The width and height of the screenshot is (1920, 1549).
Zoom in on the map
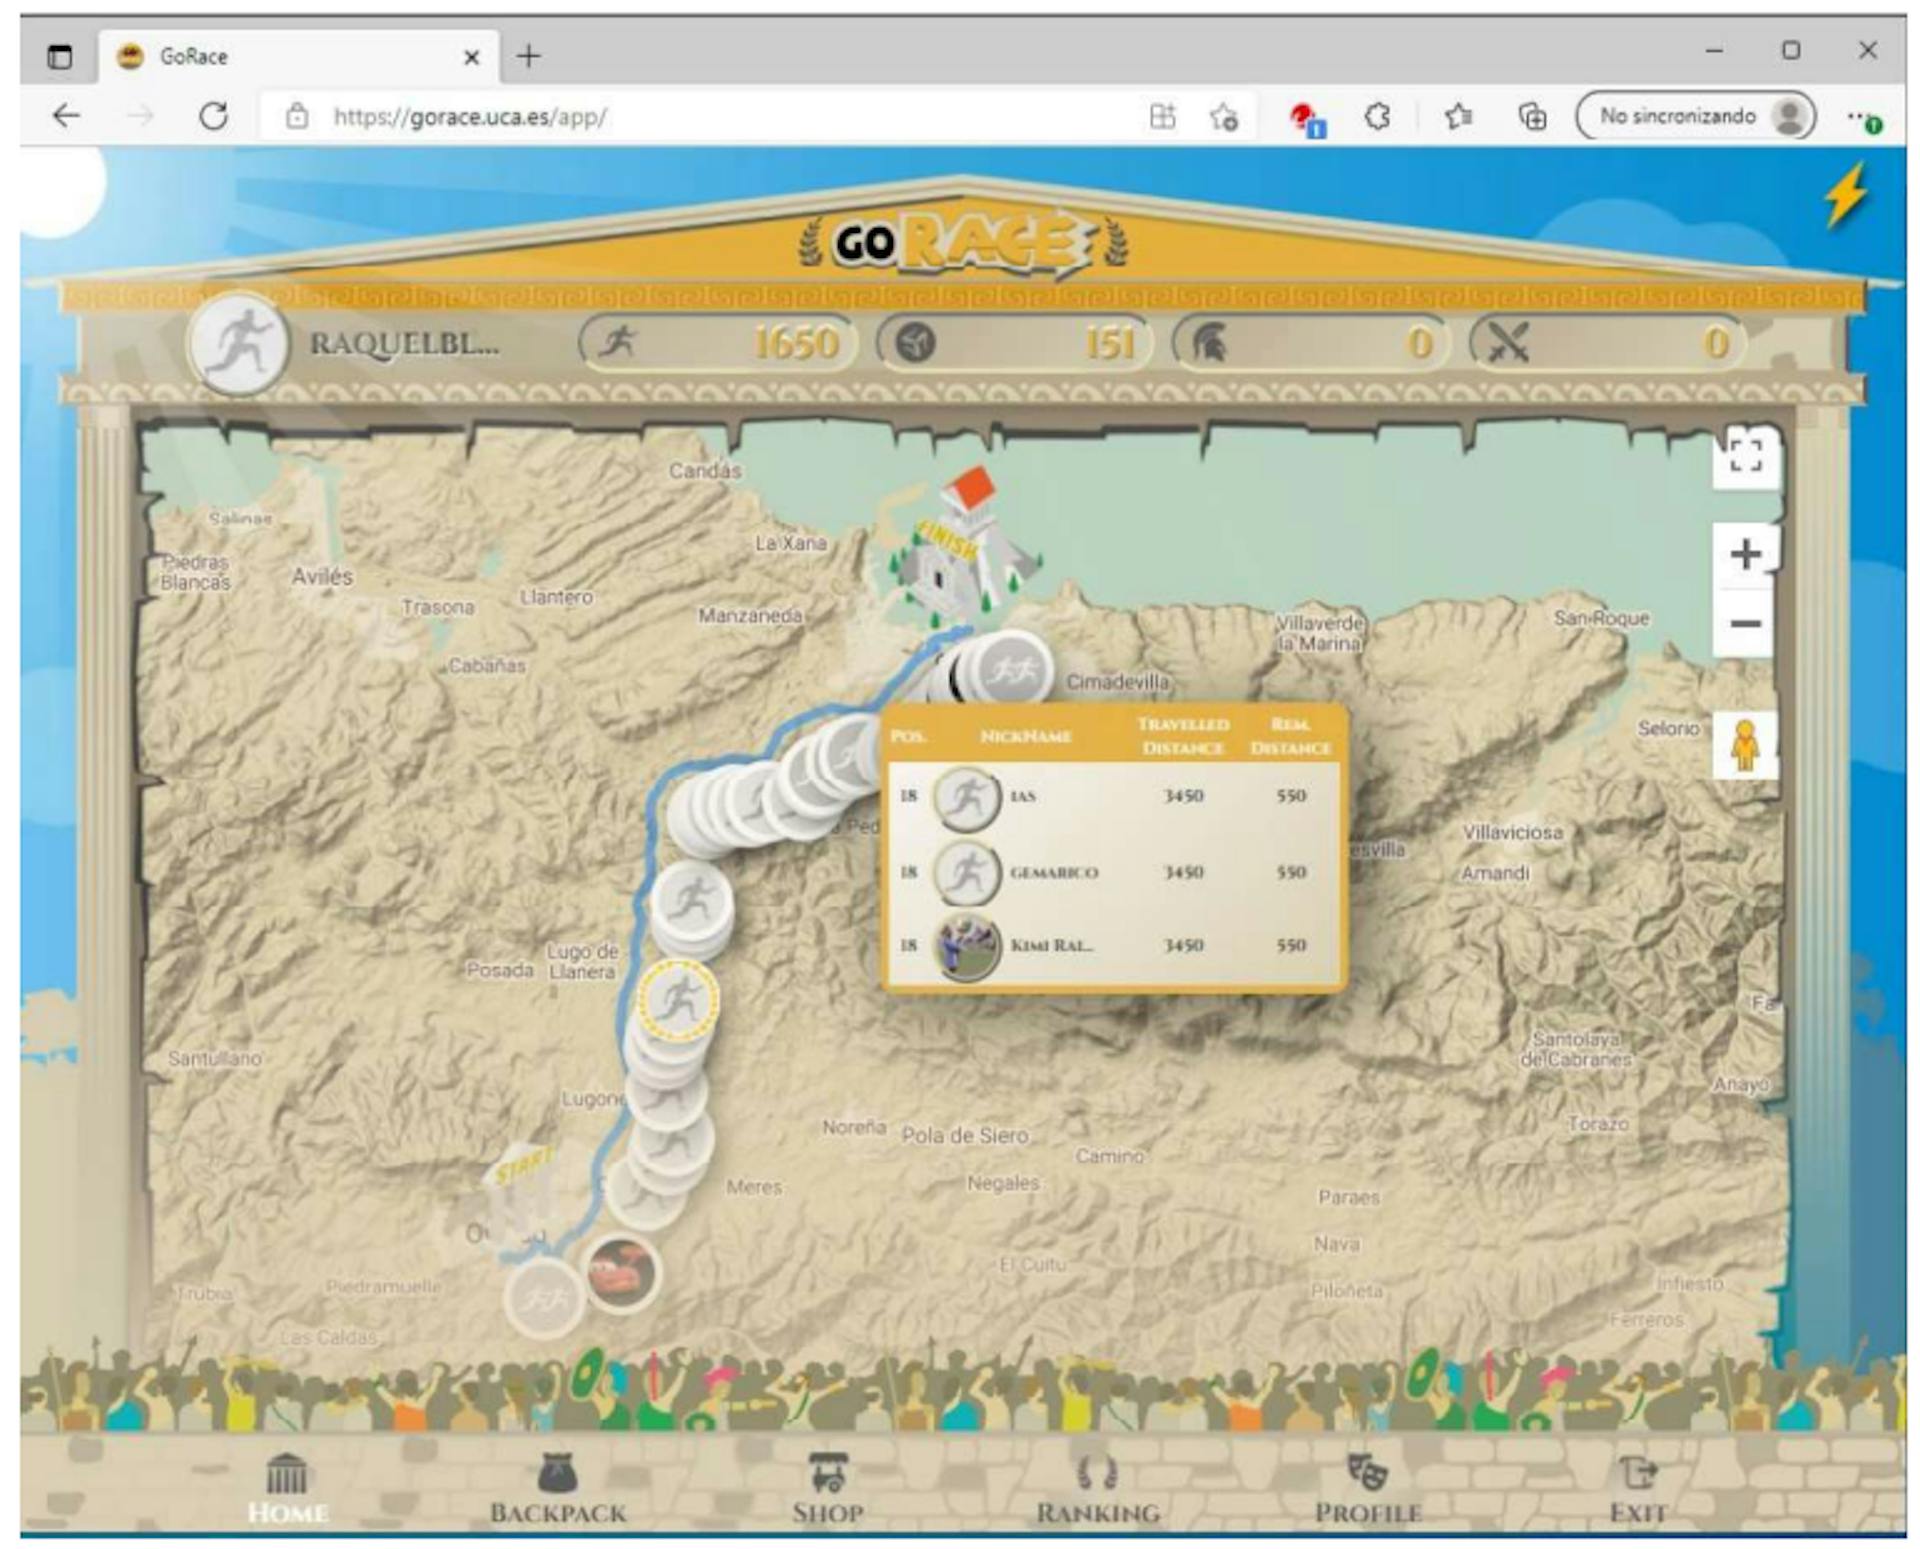[x=1745, y=553]
